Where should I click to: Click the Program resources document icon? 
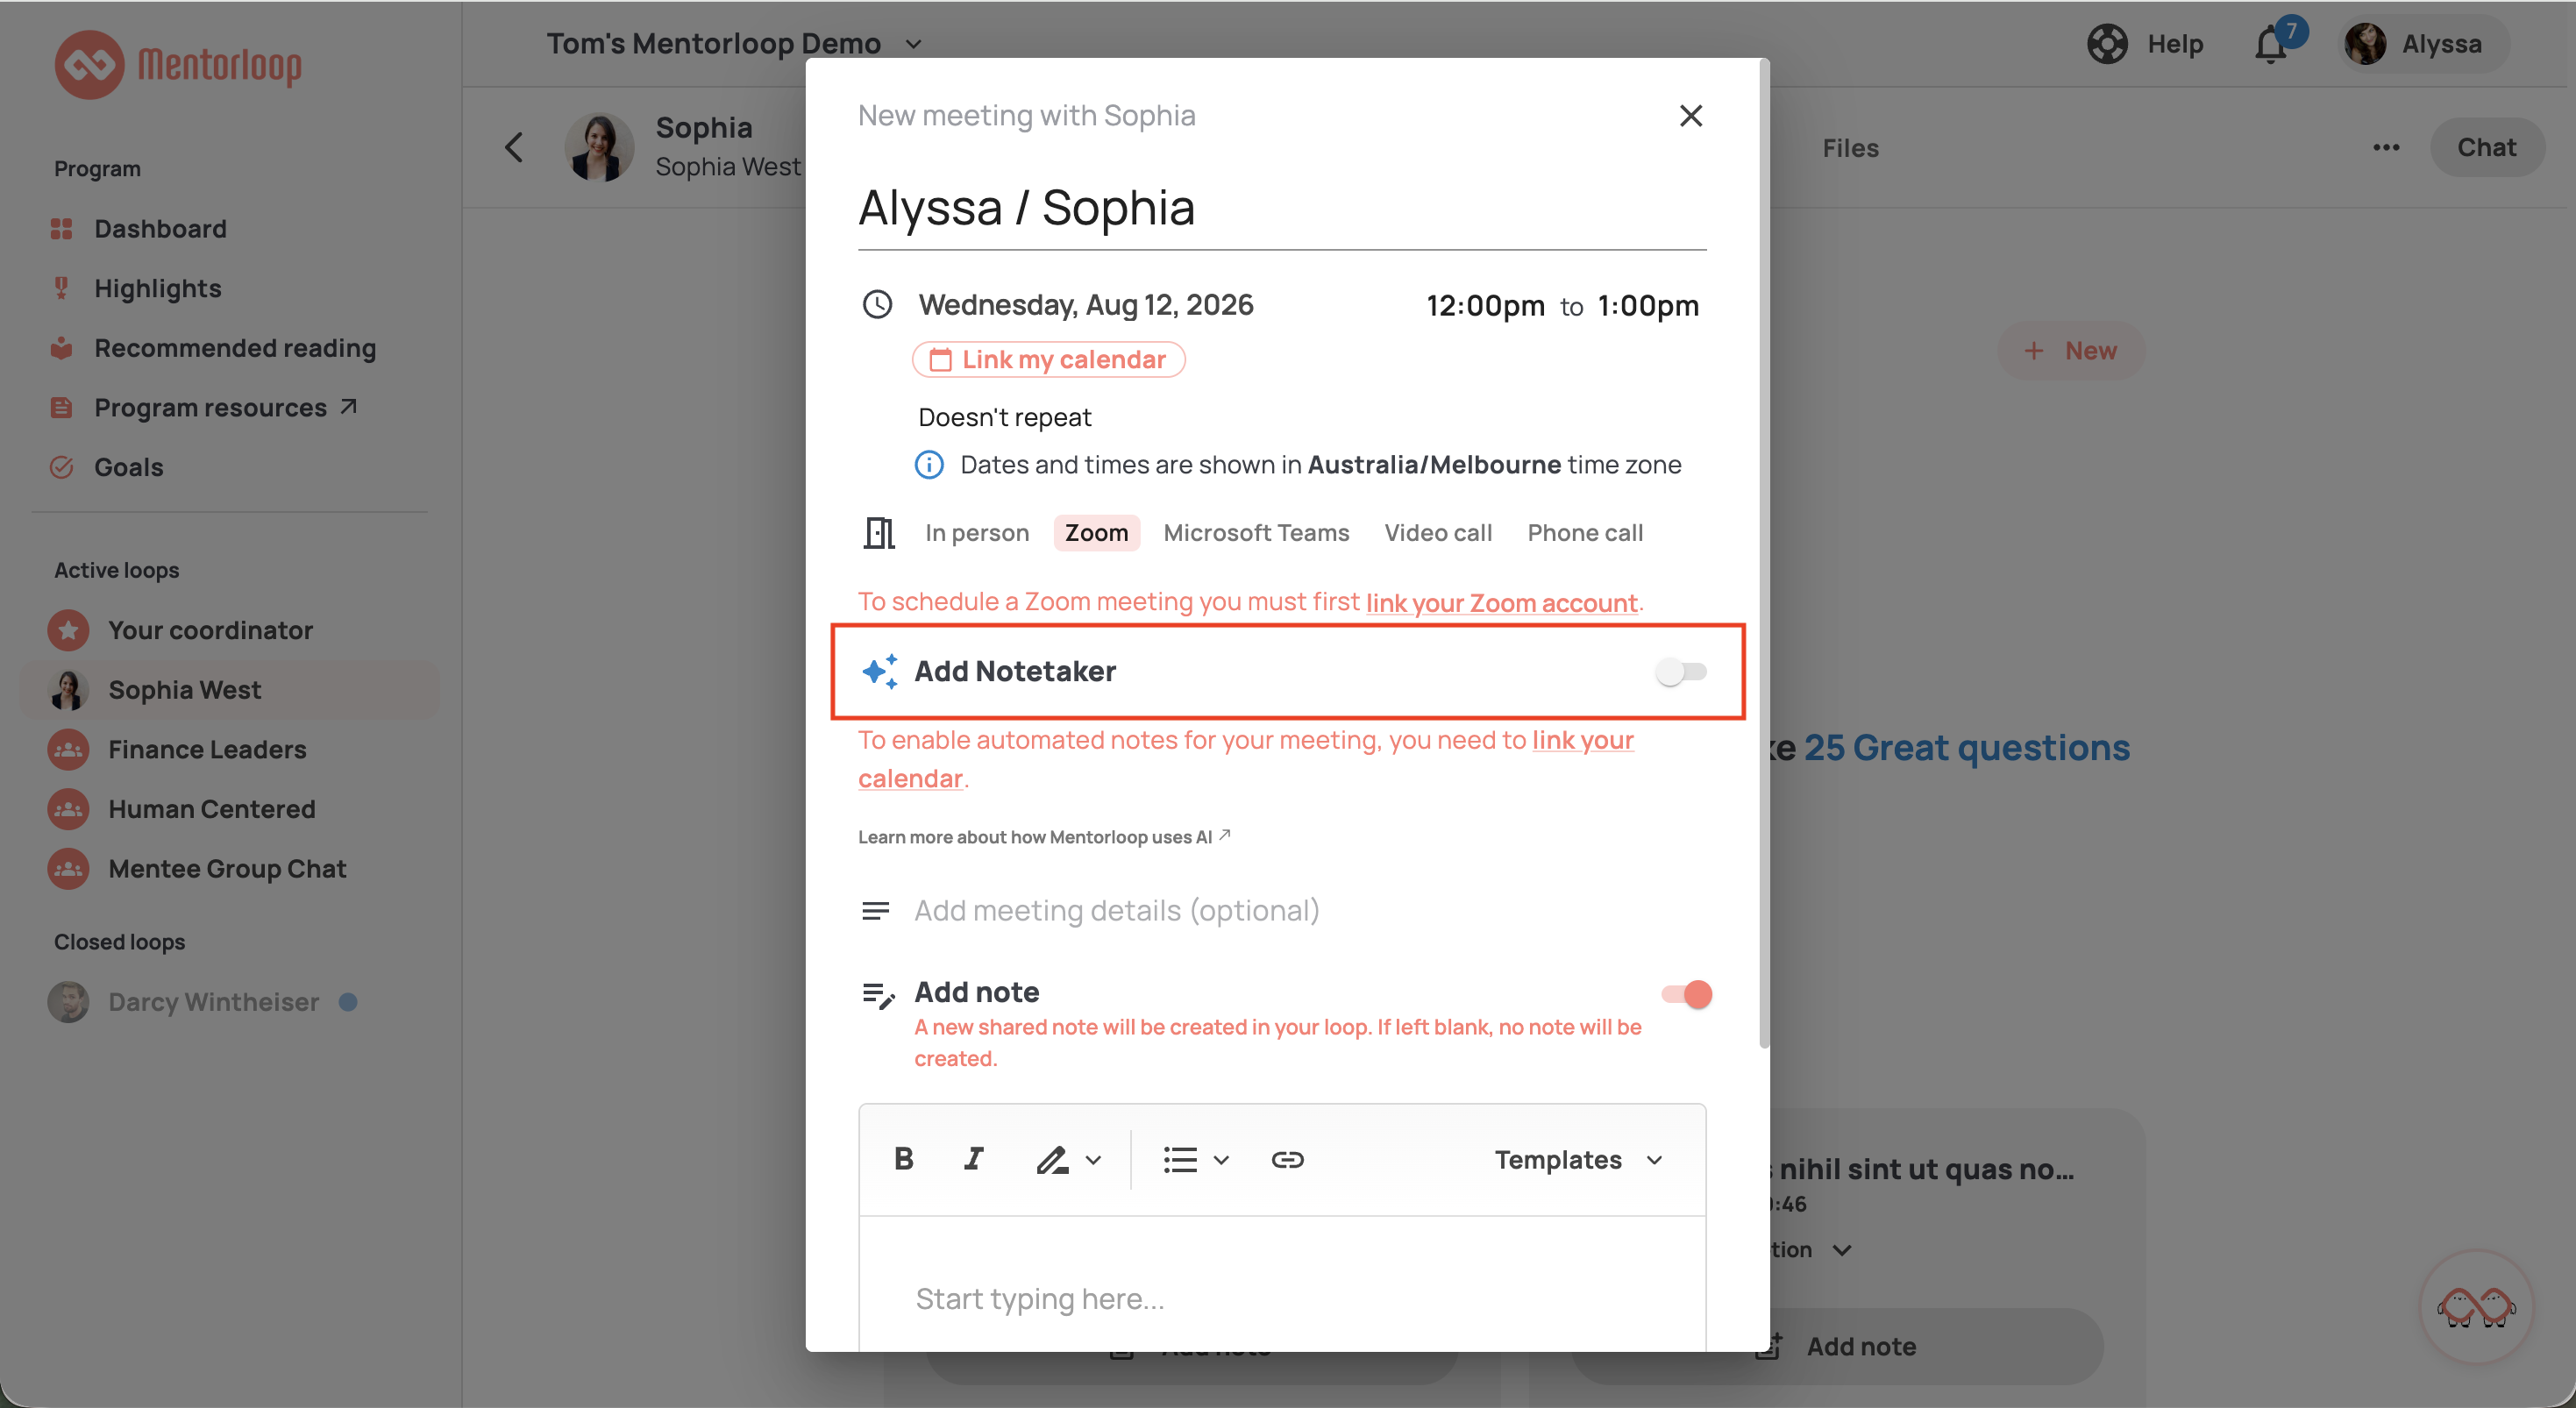[61, 407]
